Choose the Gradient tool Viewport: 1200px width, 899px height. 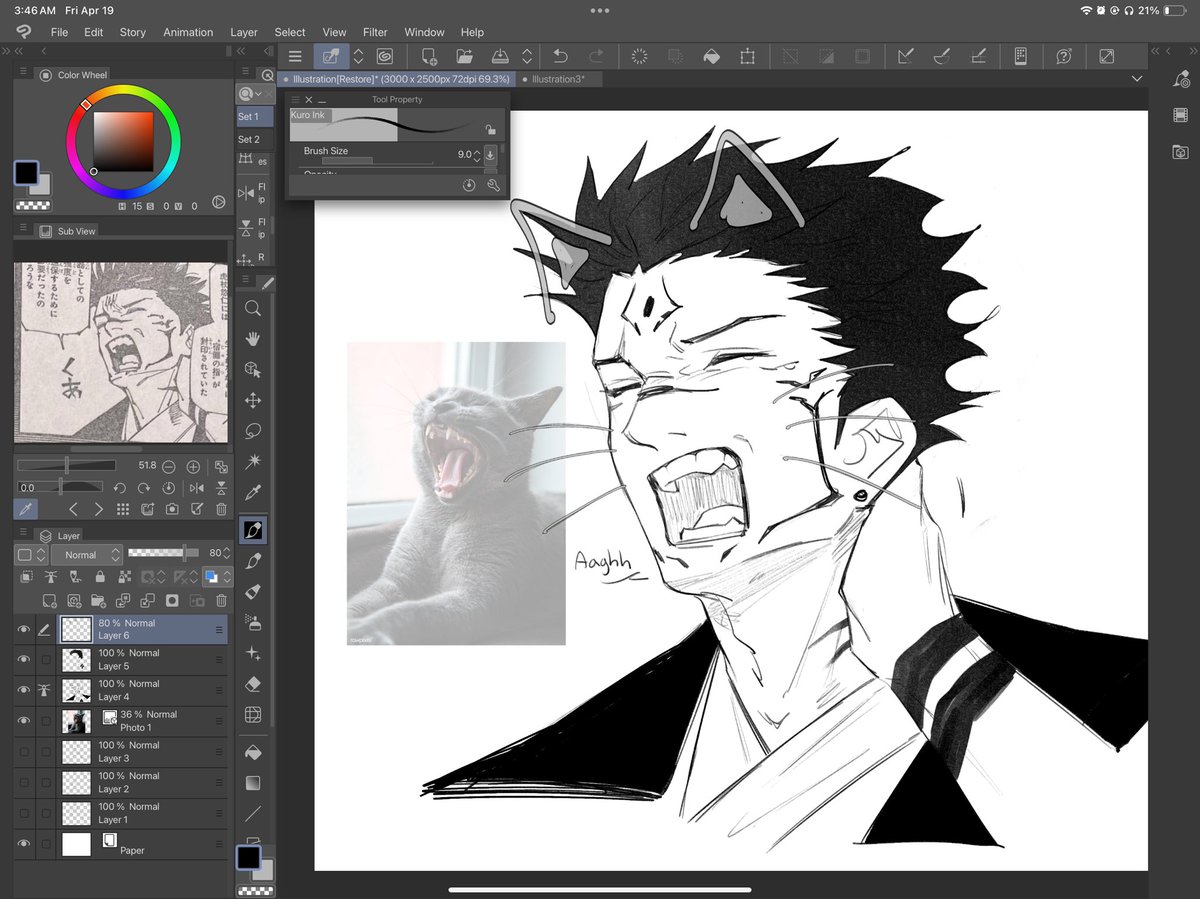click(253, 783)
